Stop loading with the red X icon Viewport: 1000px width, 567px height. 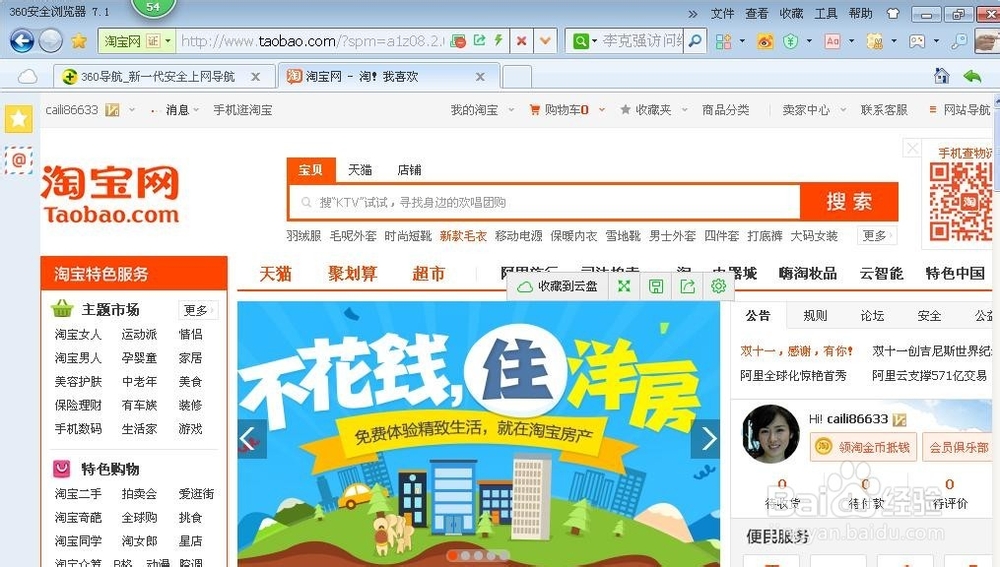coord(522,41)
